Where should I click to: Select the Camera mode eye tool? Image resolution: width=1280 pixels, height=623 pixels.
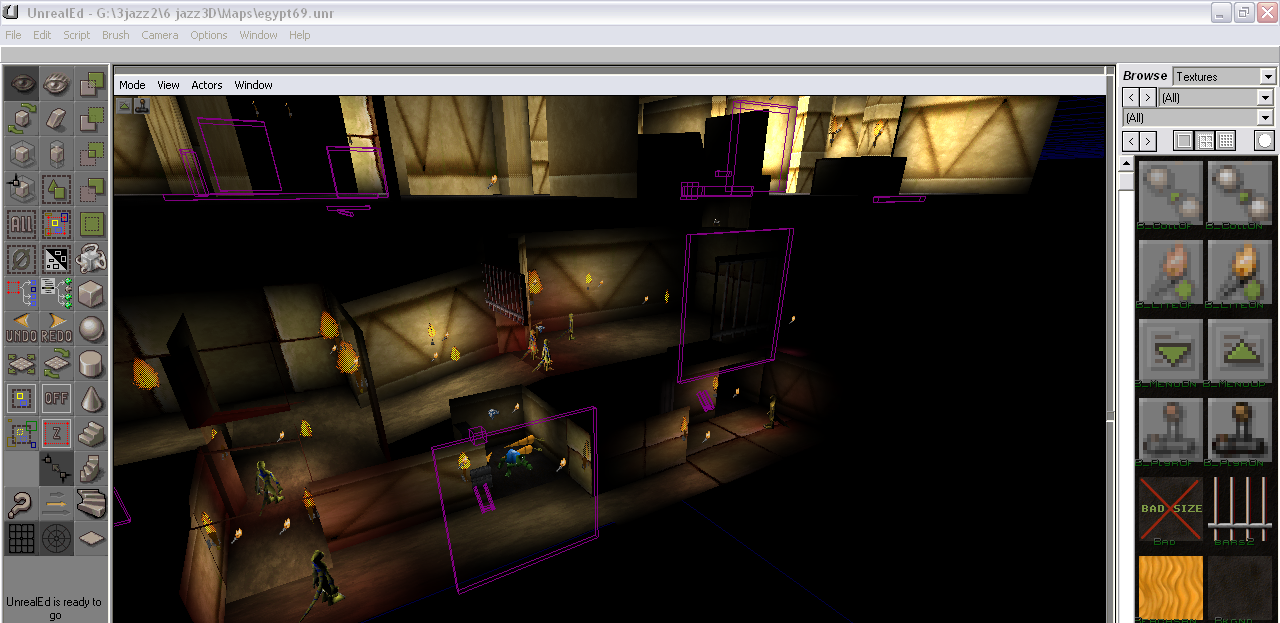point(21,84)
